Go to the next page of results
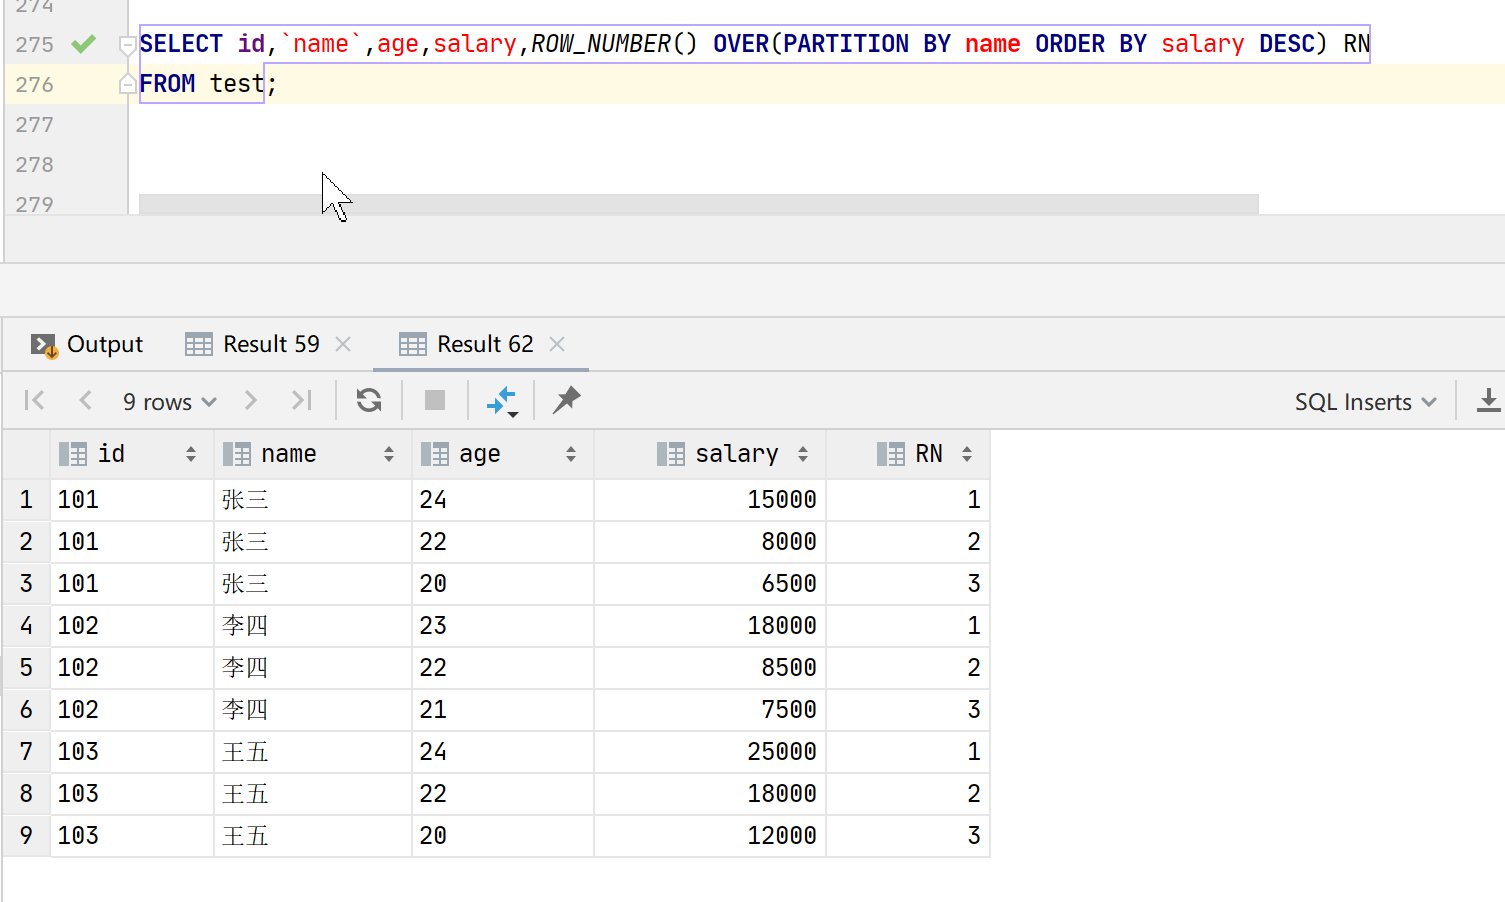 250,400
